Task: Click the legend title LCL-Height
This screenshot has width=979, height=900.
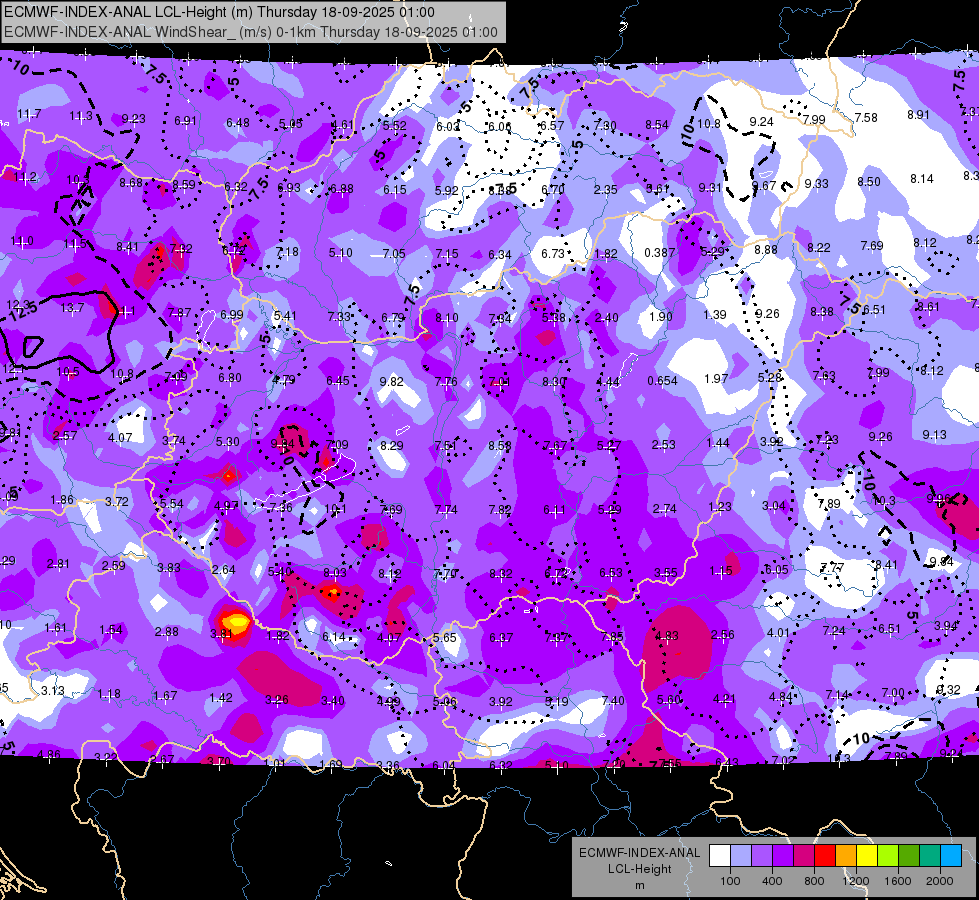Action: [639, 869]
